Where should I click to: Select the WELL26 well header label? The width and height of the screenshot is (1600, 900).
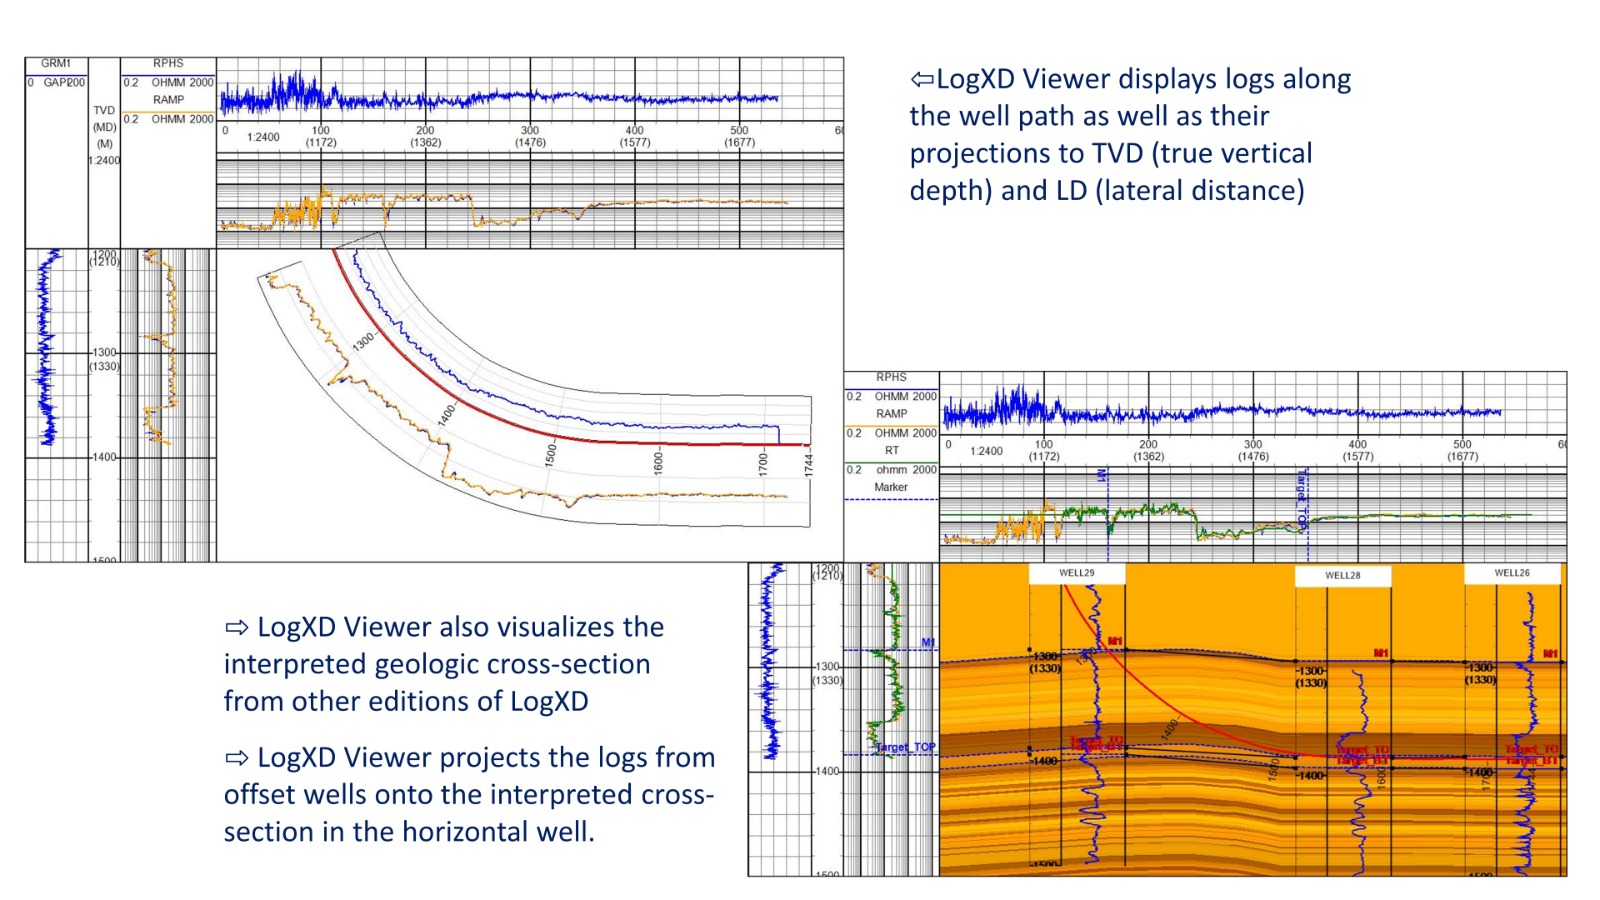1512,573
